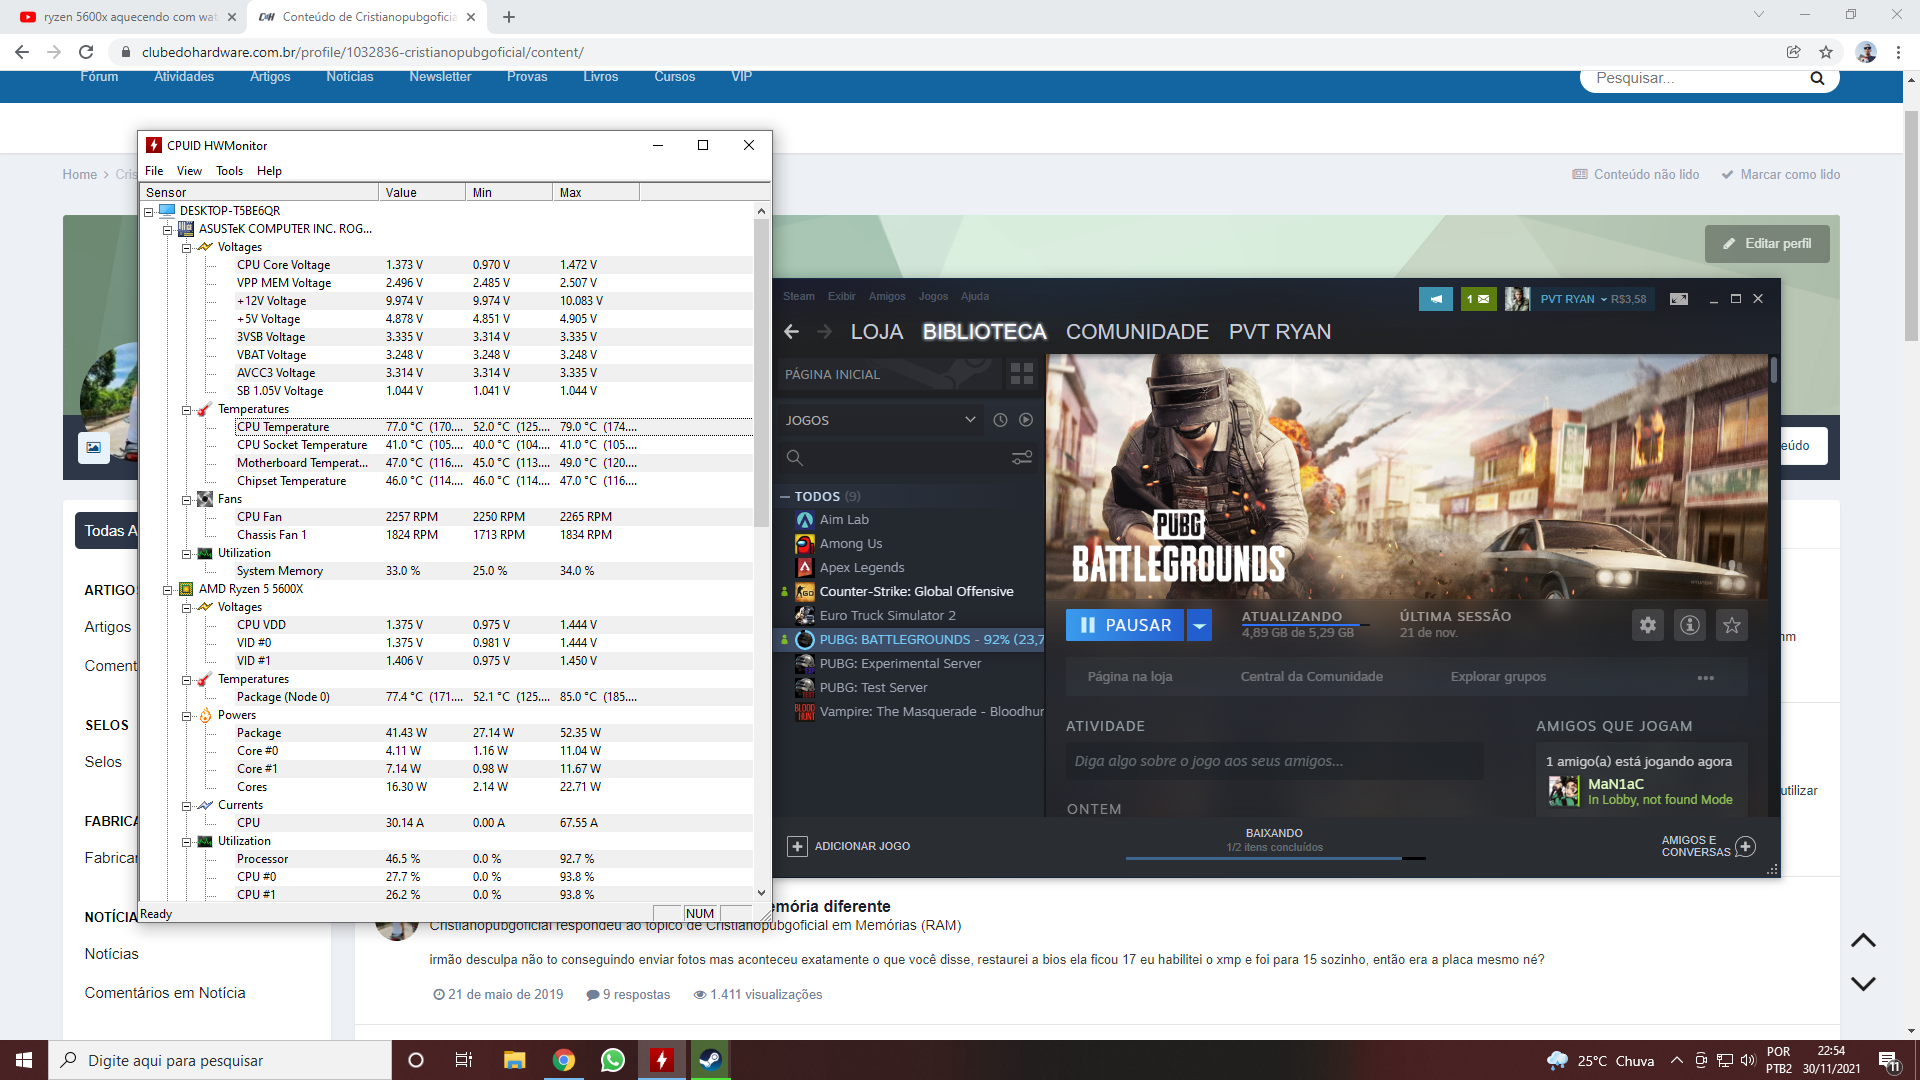Collapse the ASUSTeK COMPUTER node in HWMonitor
Viewport: 1920px width, 1080px height.
(168, 229)
